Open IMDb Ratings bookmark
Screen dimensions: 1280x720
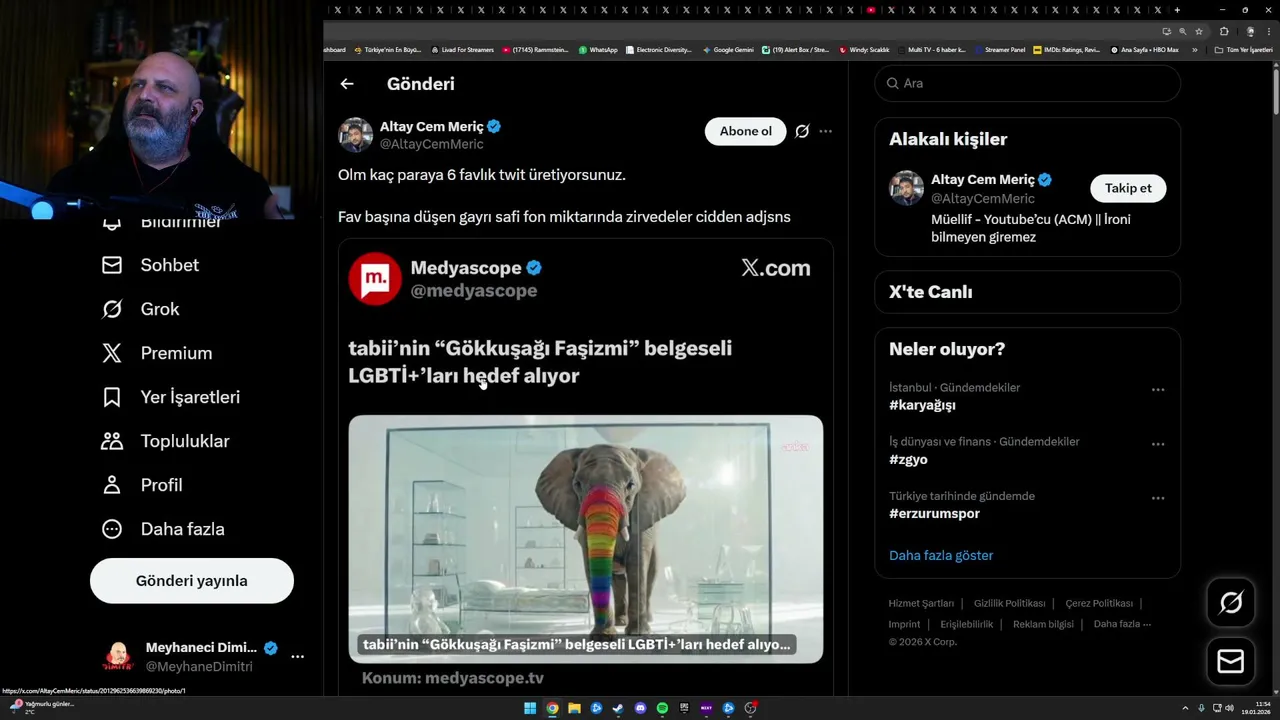(1067, 49)
